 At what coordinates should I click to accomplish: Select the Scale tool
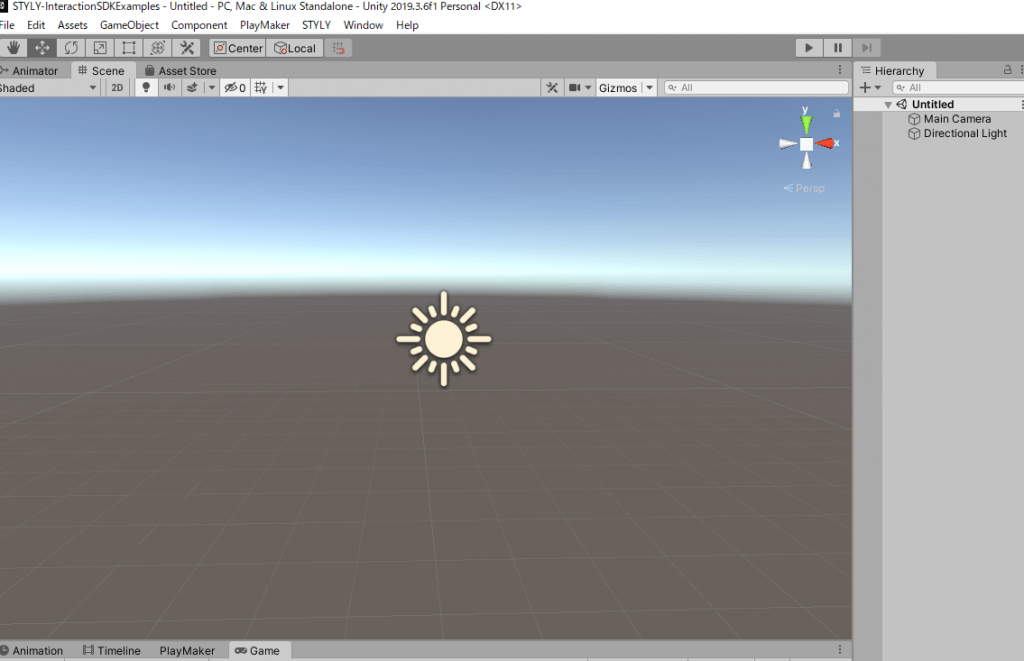point(99,47)
